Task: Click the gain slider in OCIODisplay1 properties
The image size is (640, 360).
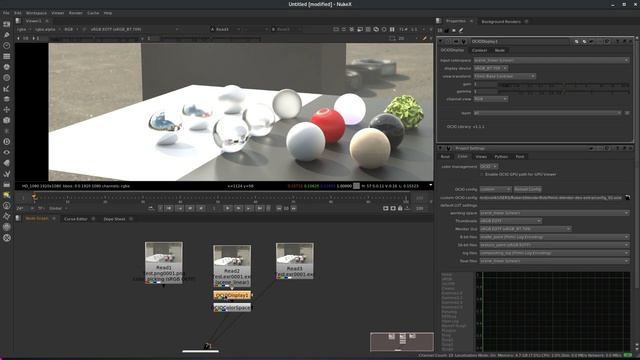Action: [564, 84]
